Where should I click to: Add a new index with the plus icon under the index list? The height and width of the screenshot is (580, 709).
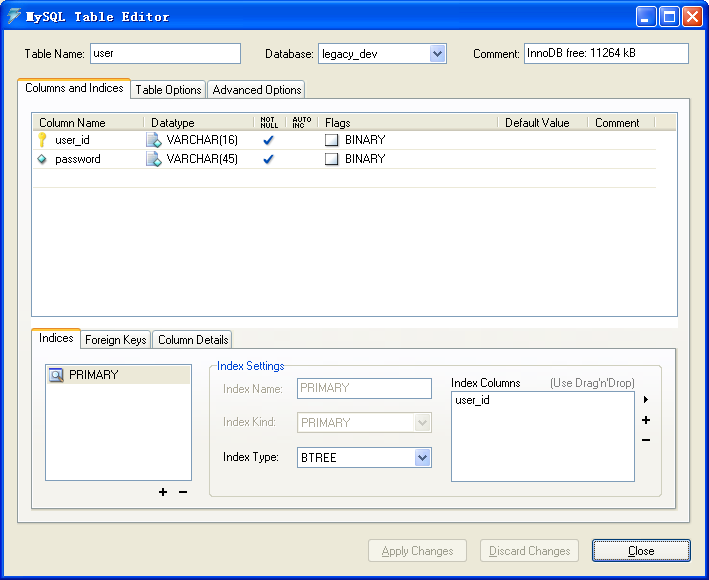click(x=163, y=492)
